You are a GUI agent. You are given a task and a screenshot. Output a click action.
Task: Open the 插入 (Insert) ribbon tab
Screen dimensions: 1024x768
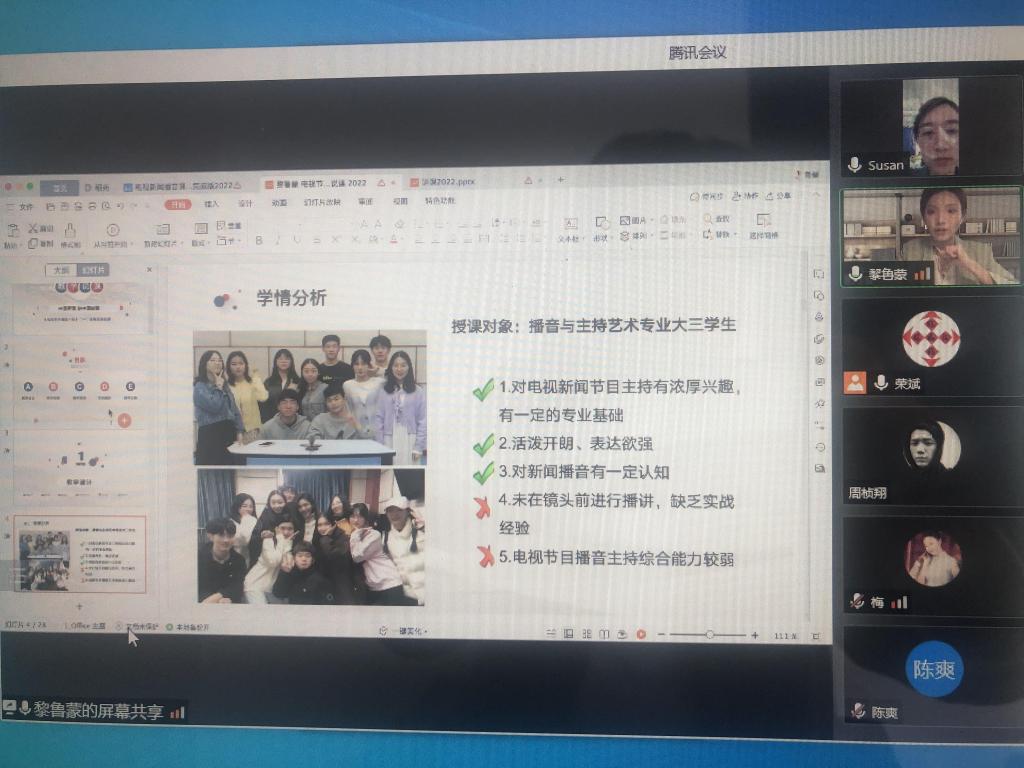[x=211, y=204]
